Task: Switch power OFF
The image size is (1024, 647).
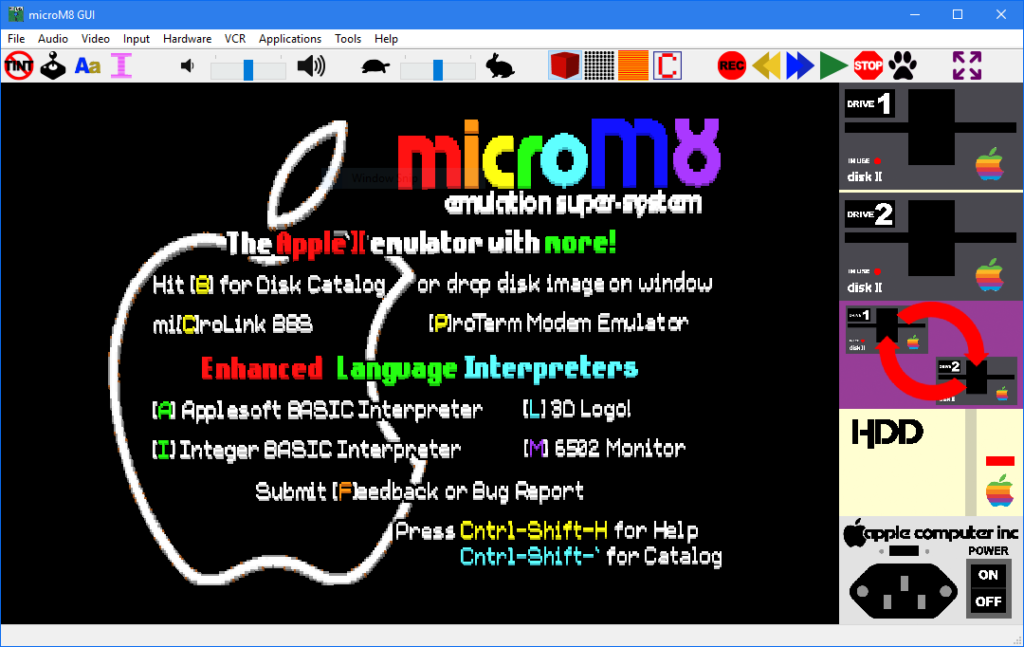Action: (x=988, y=601)
